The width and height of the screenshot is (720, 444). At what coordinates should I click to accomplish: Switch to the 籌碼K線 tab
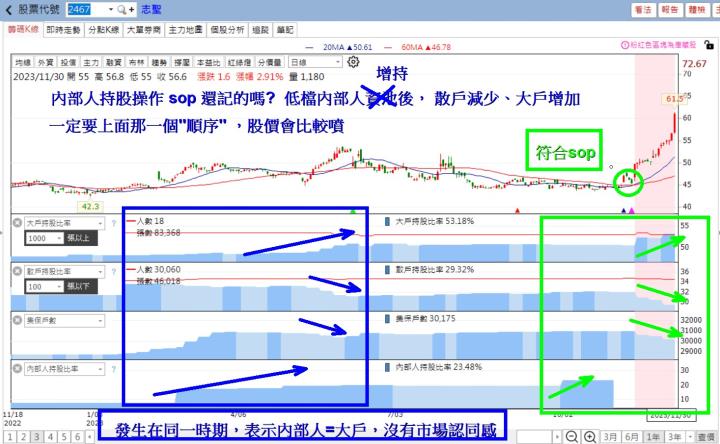pos(23,29)
